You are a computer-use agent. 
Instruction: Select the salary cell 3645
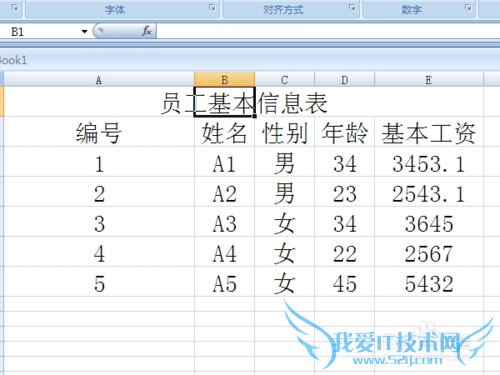(429, 222)
